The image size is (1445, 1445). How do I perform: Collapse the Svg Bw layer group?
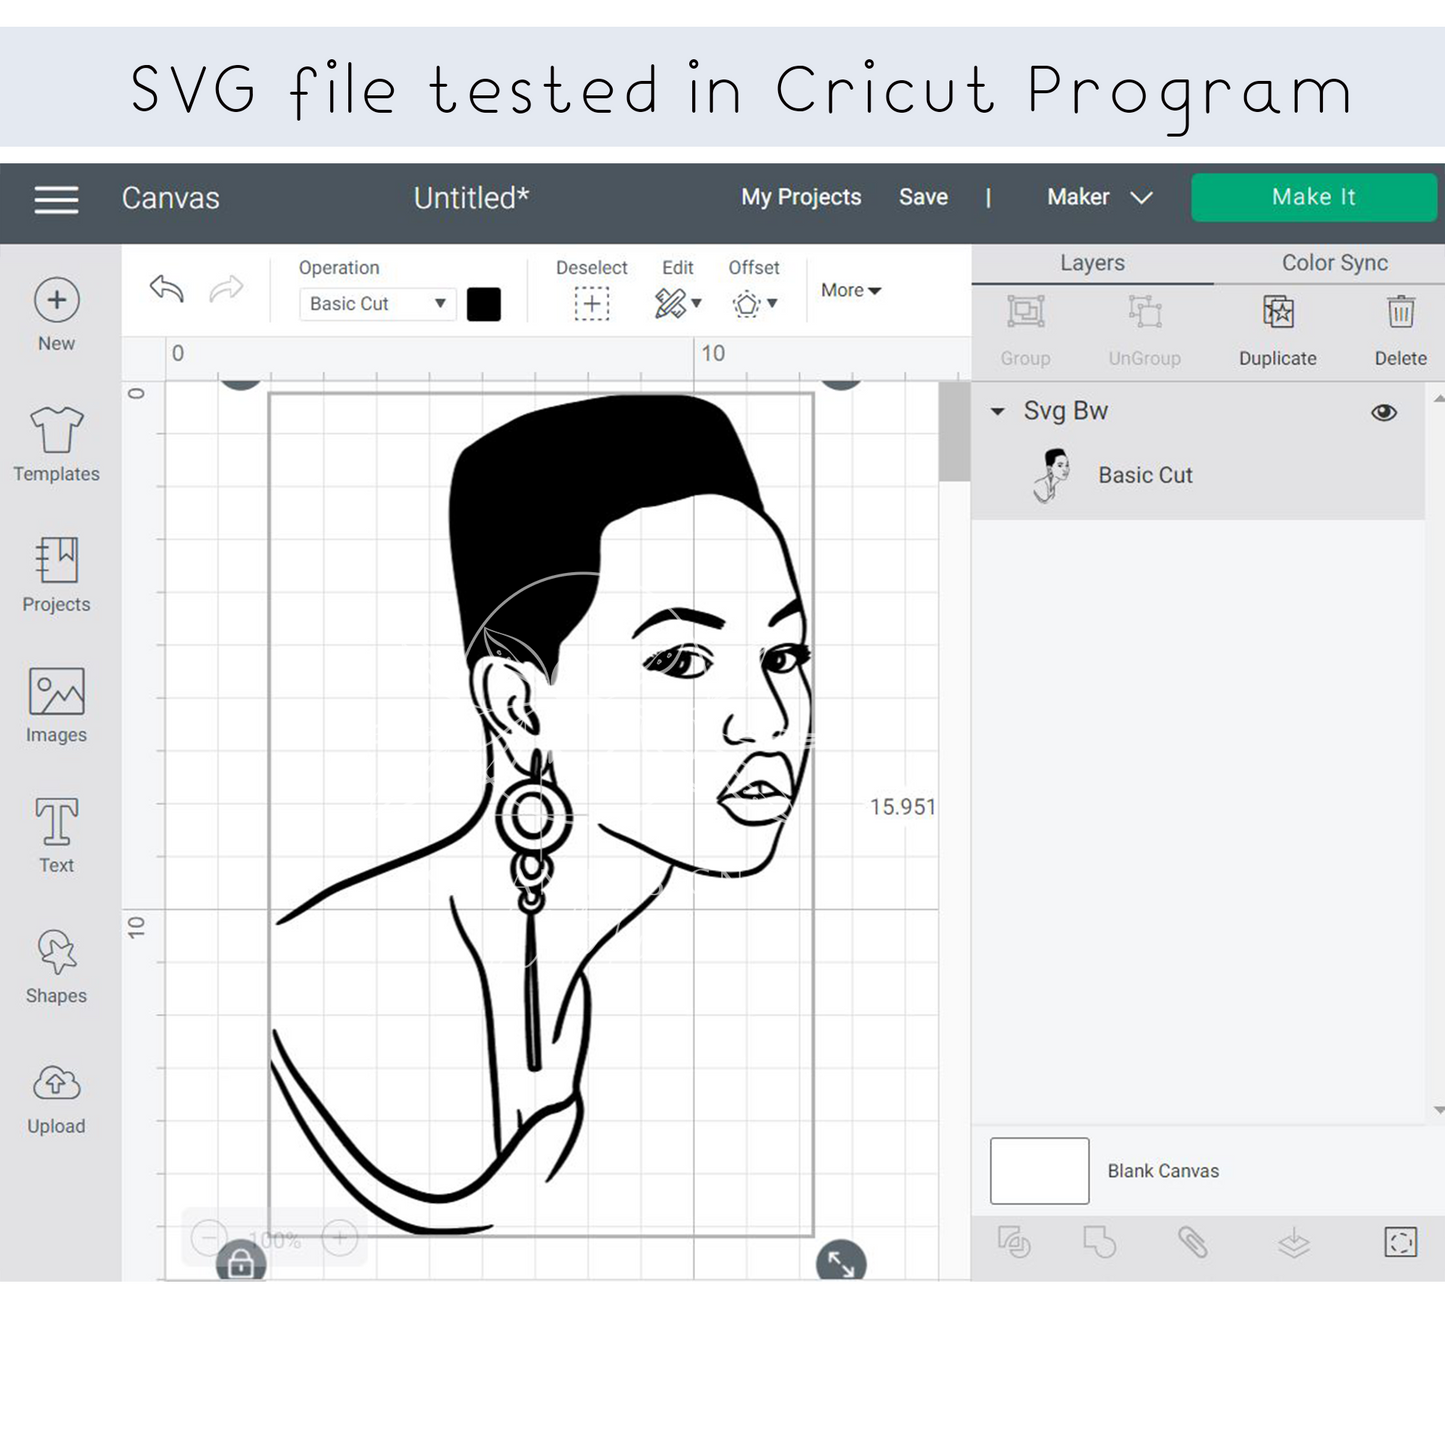(x=997, y=412)
